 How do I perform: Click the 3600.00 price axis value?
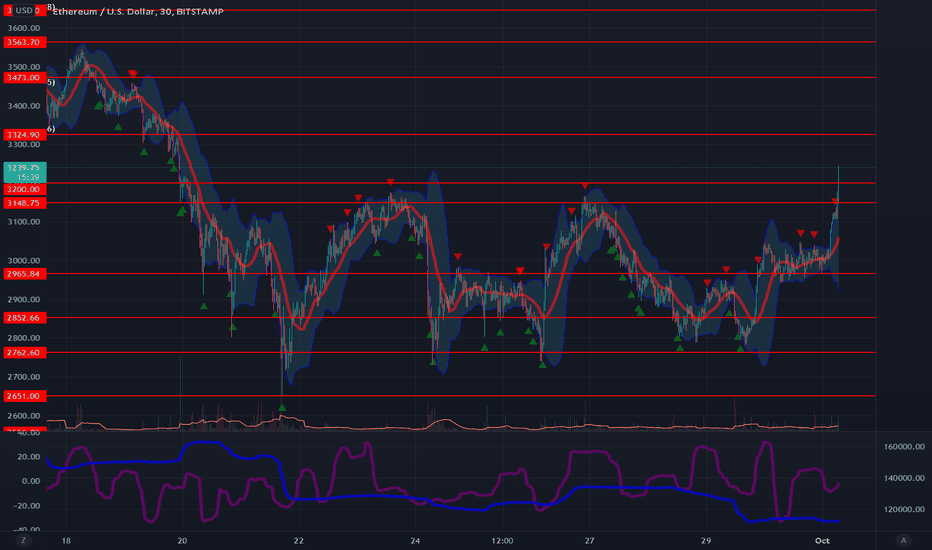(24, 28)
